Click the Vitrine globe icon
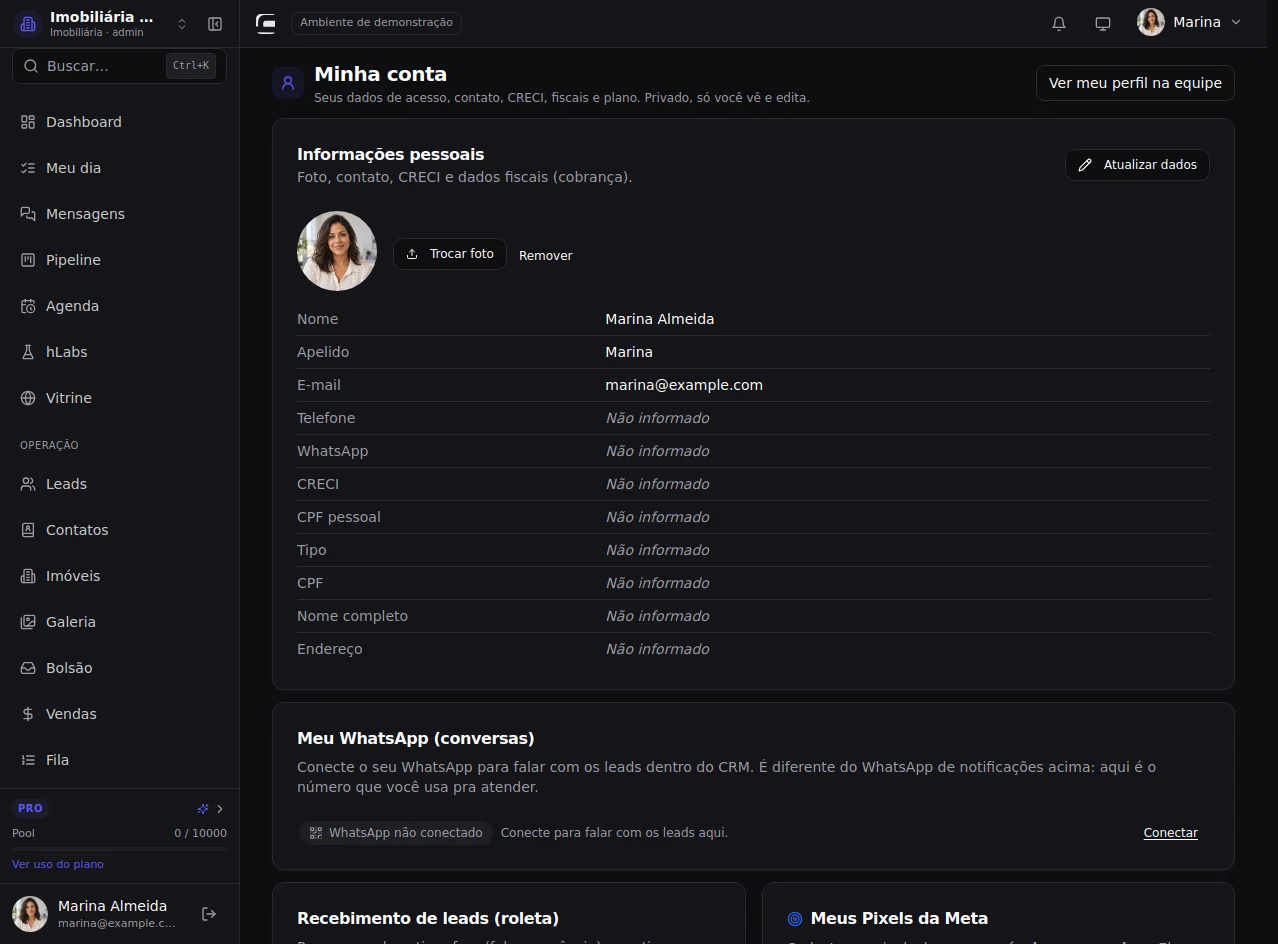The width and height of the screenshot is (1278, 944). [28, 398]
